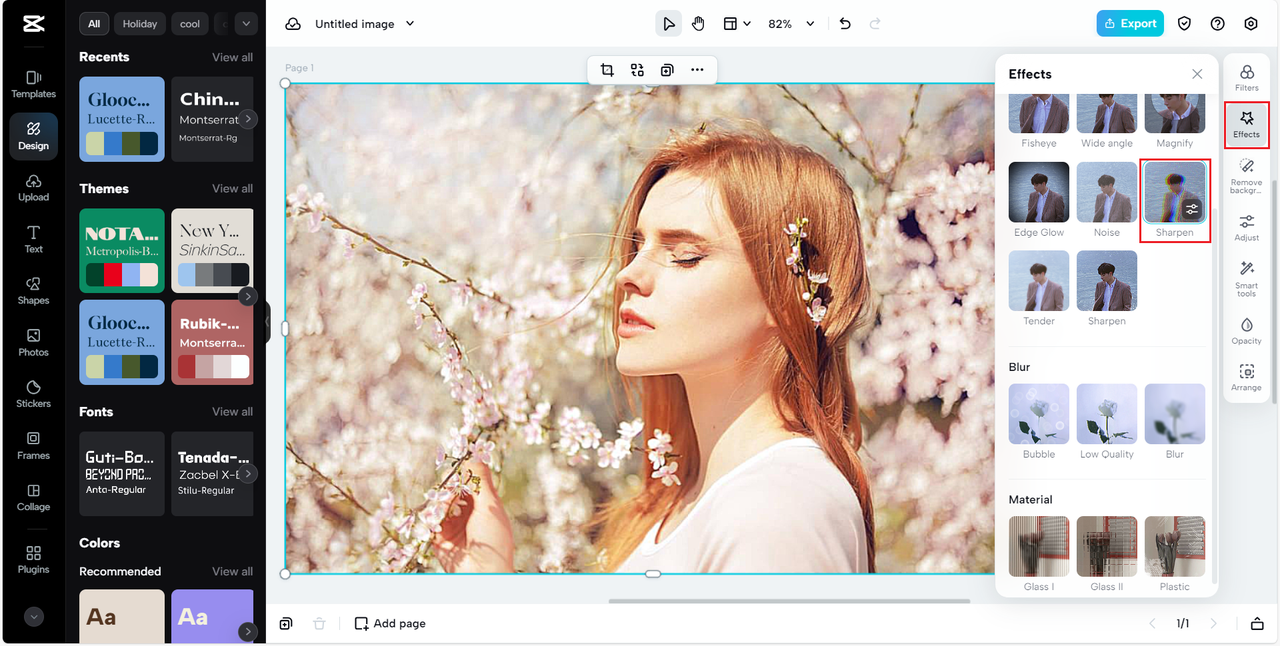Click the cloud save status icon
1280x646 pixels.
[x=292, y=24]
